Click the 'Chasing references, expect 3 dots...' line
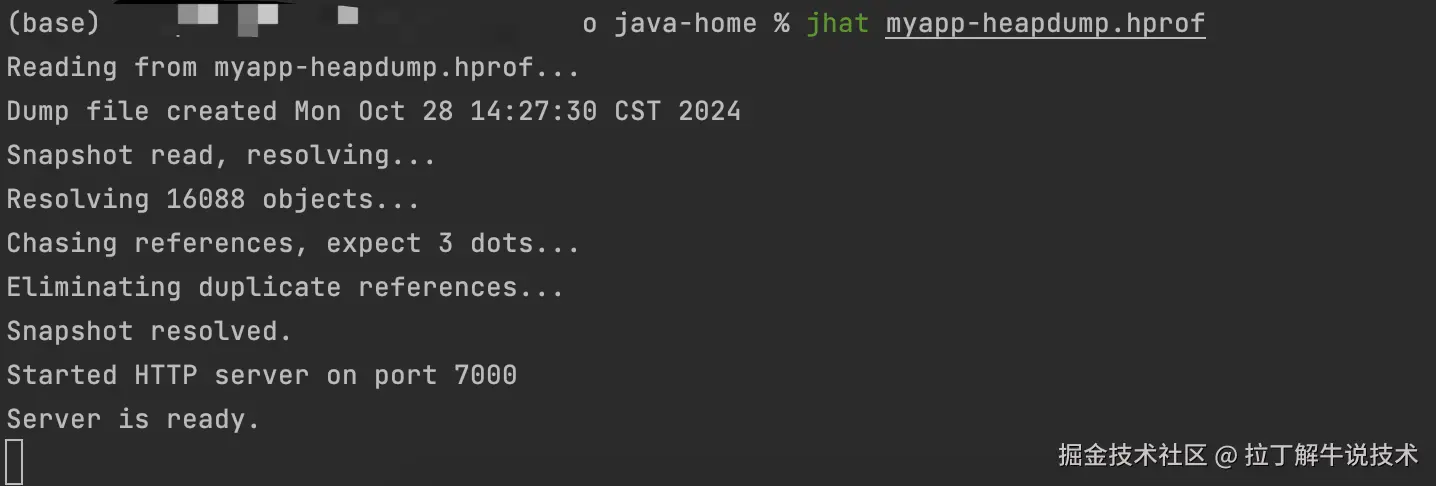 [x=292, y=243]
